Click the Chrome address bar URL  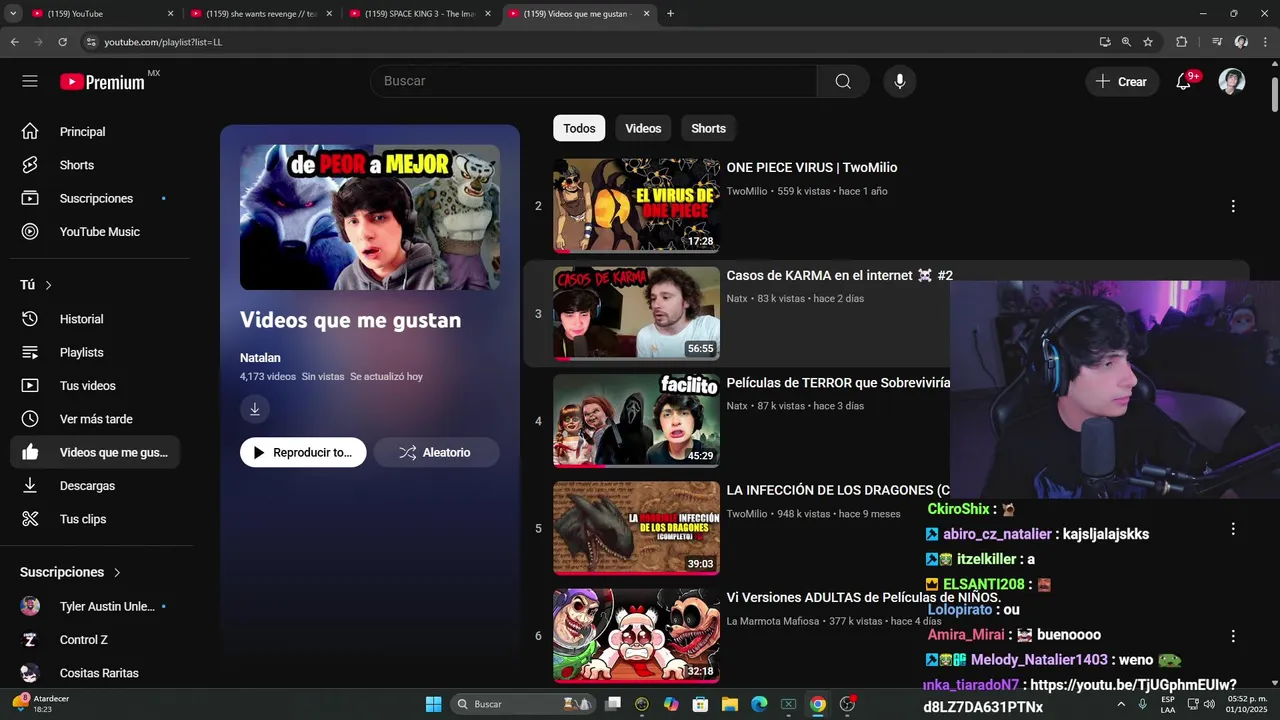coord(163,42)
